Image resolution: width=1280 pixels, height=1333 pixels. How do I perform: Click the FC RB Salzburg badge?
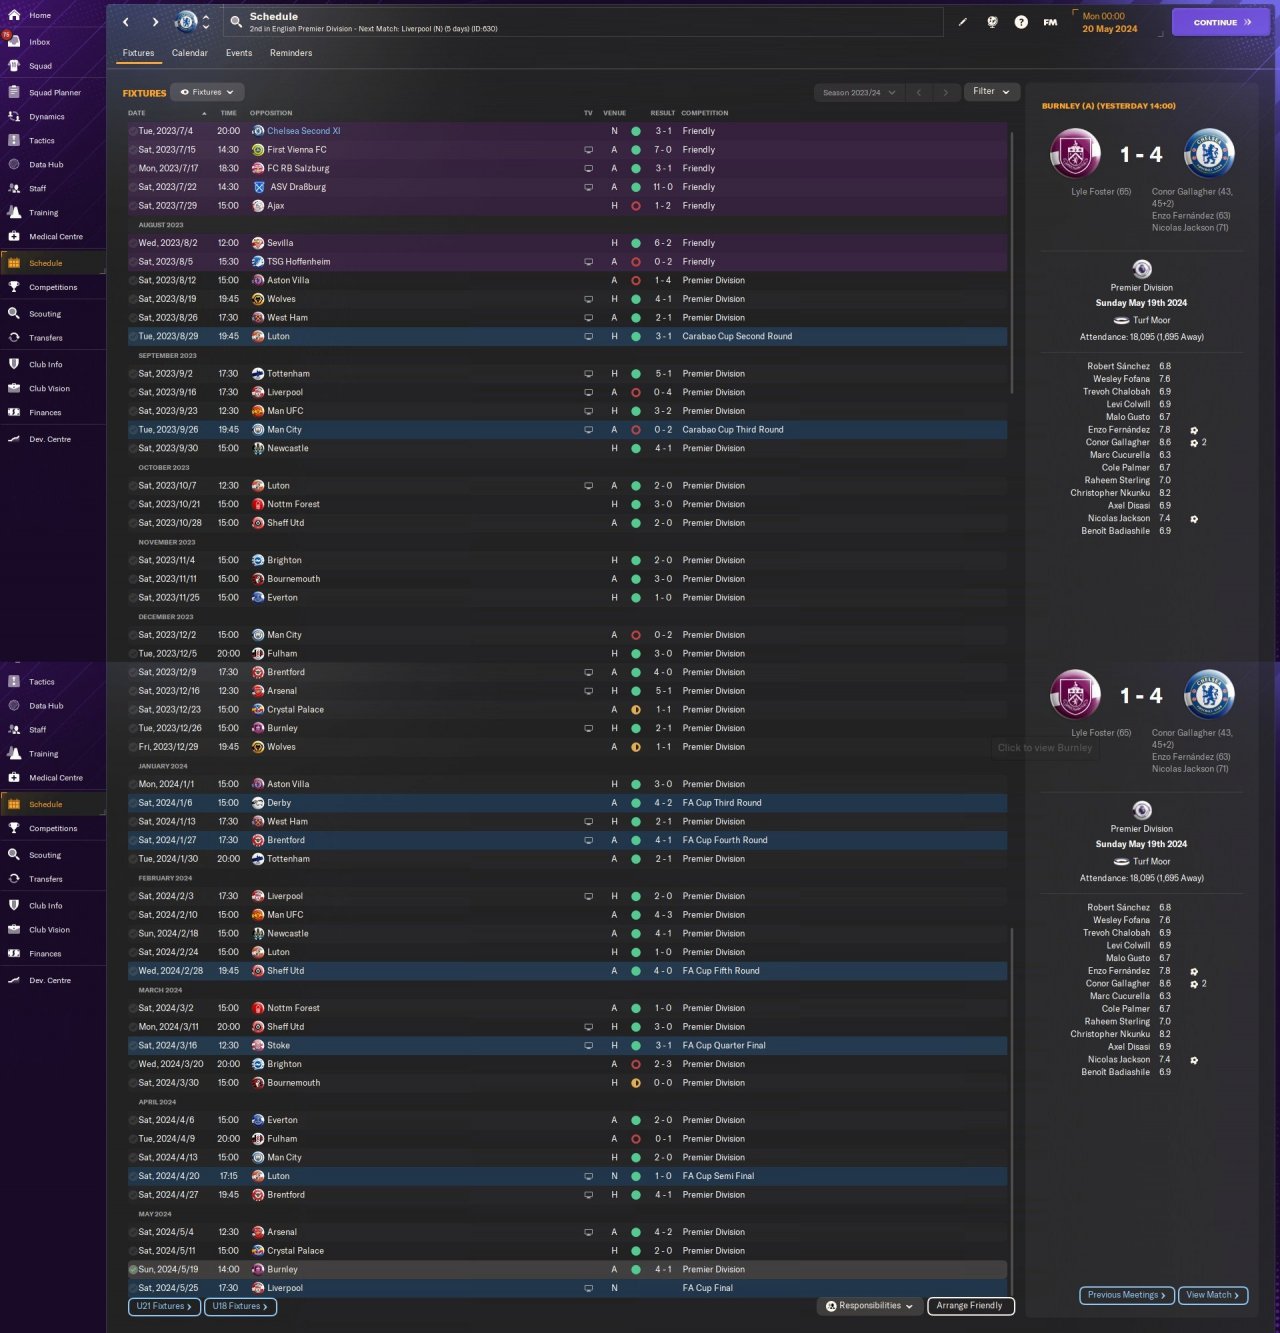[258, 168]
